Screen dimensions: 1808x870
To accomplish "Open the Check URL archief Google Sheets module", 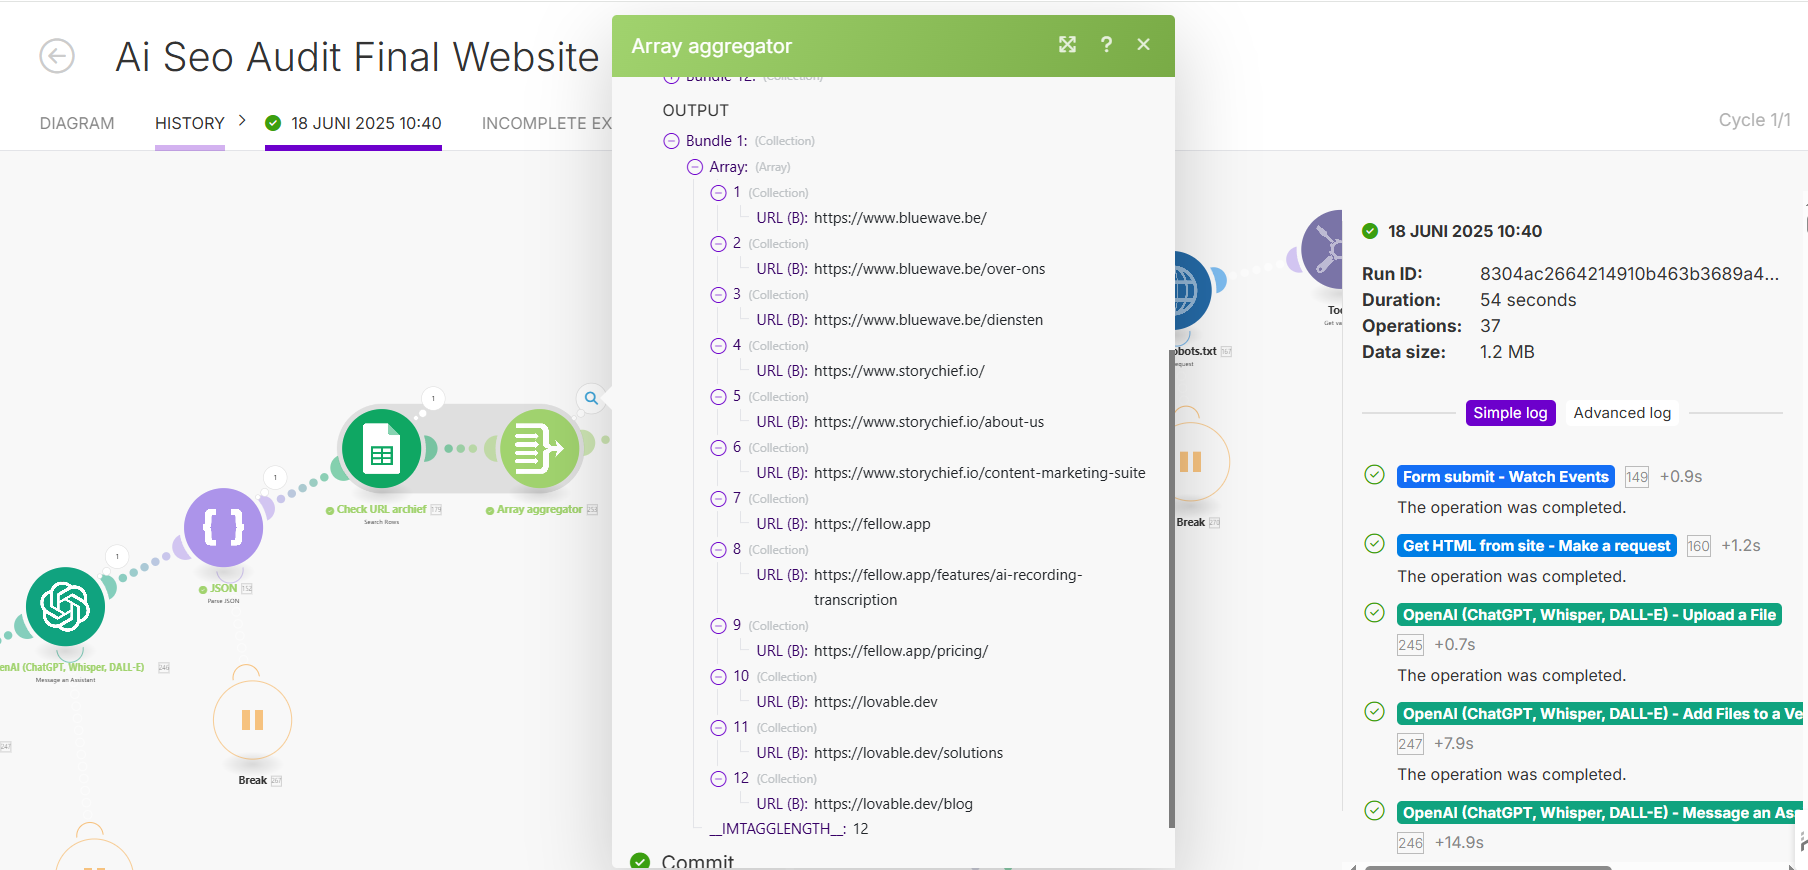I will (381, 449).
